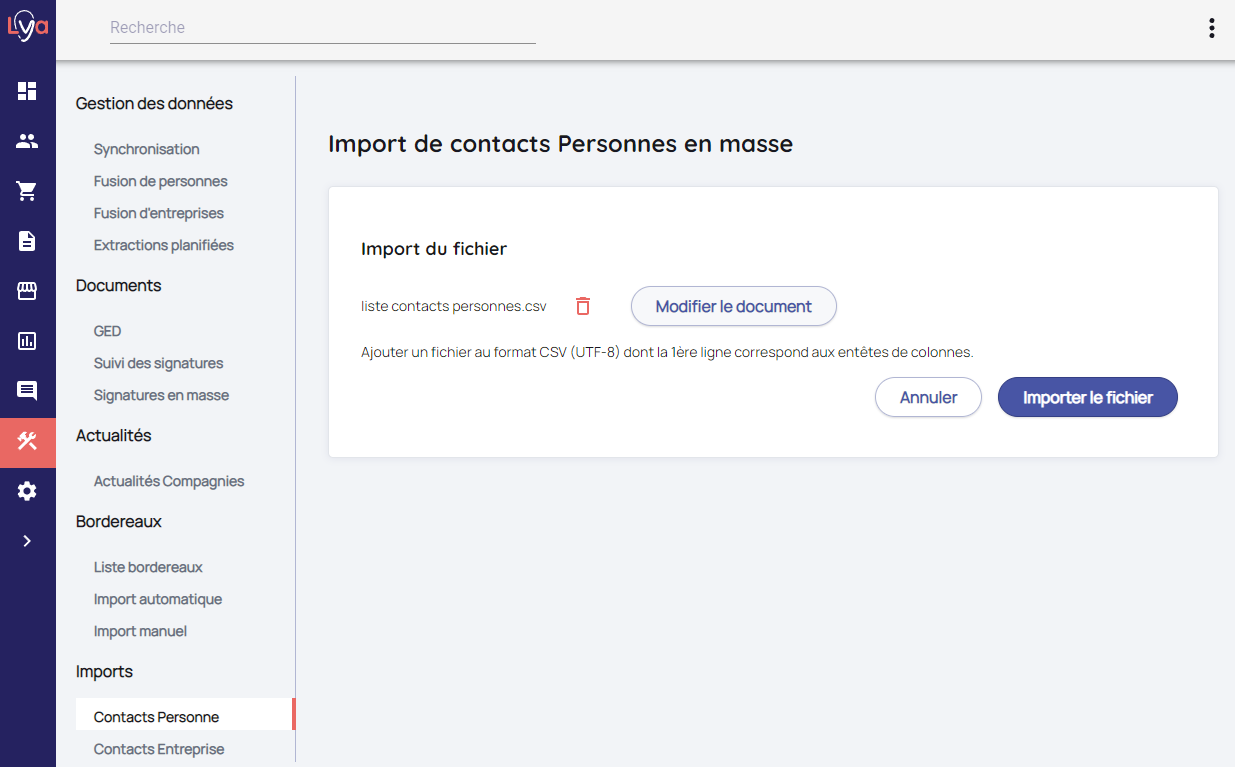The width and height of the screenshot is (1235, 767).
Task: Expand the left sidebar with chevron arrow
Action: 27,541
